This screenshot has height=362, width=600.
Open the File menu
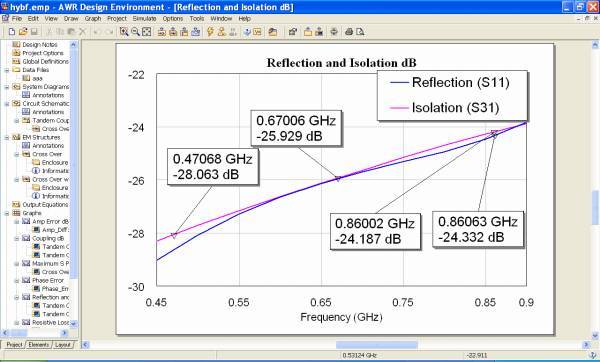[16, 18]
